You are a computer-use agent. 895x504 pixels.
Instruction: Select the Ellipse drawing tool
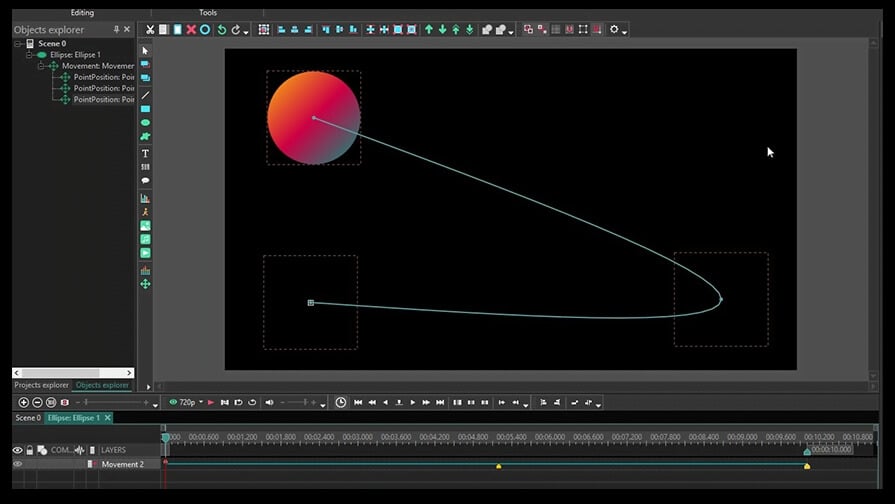[146, 123]
